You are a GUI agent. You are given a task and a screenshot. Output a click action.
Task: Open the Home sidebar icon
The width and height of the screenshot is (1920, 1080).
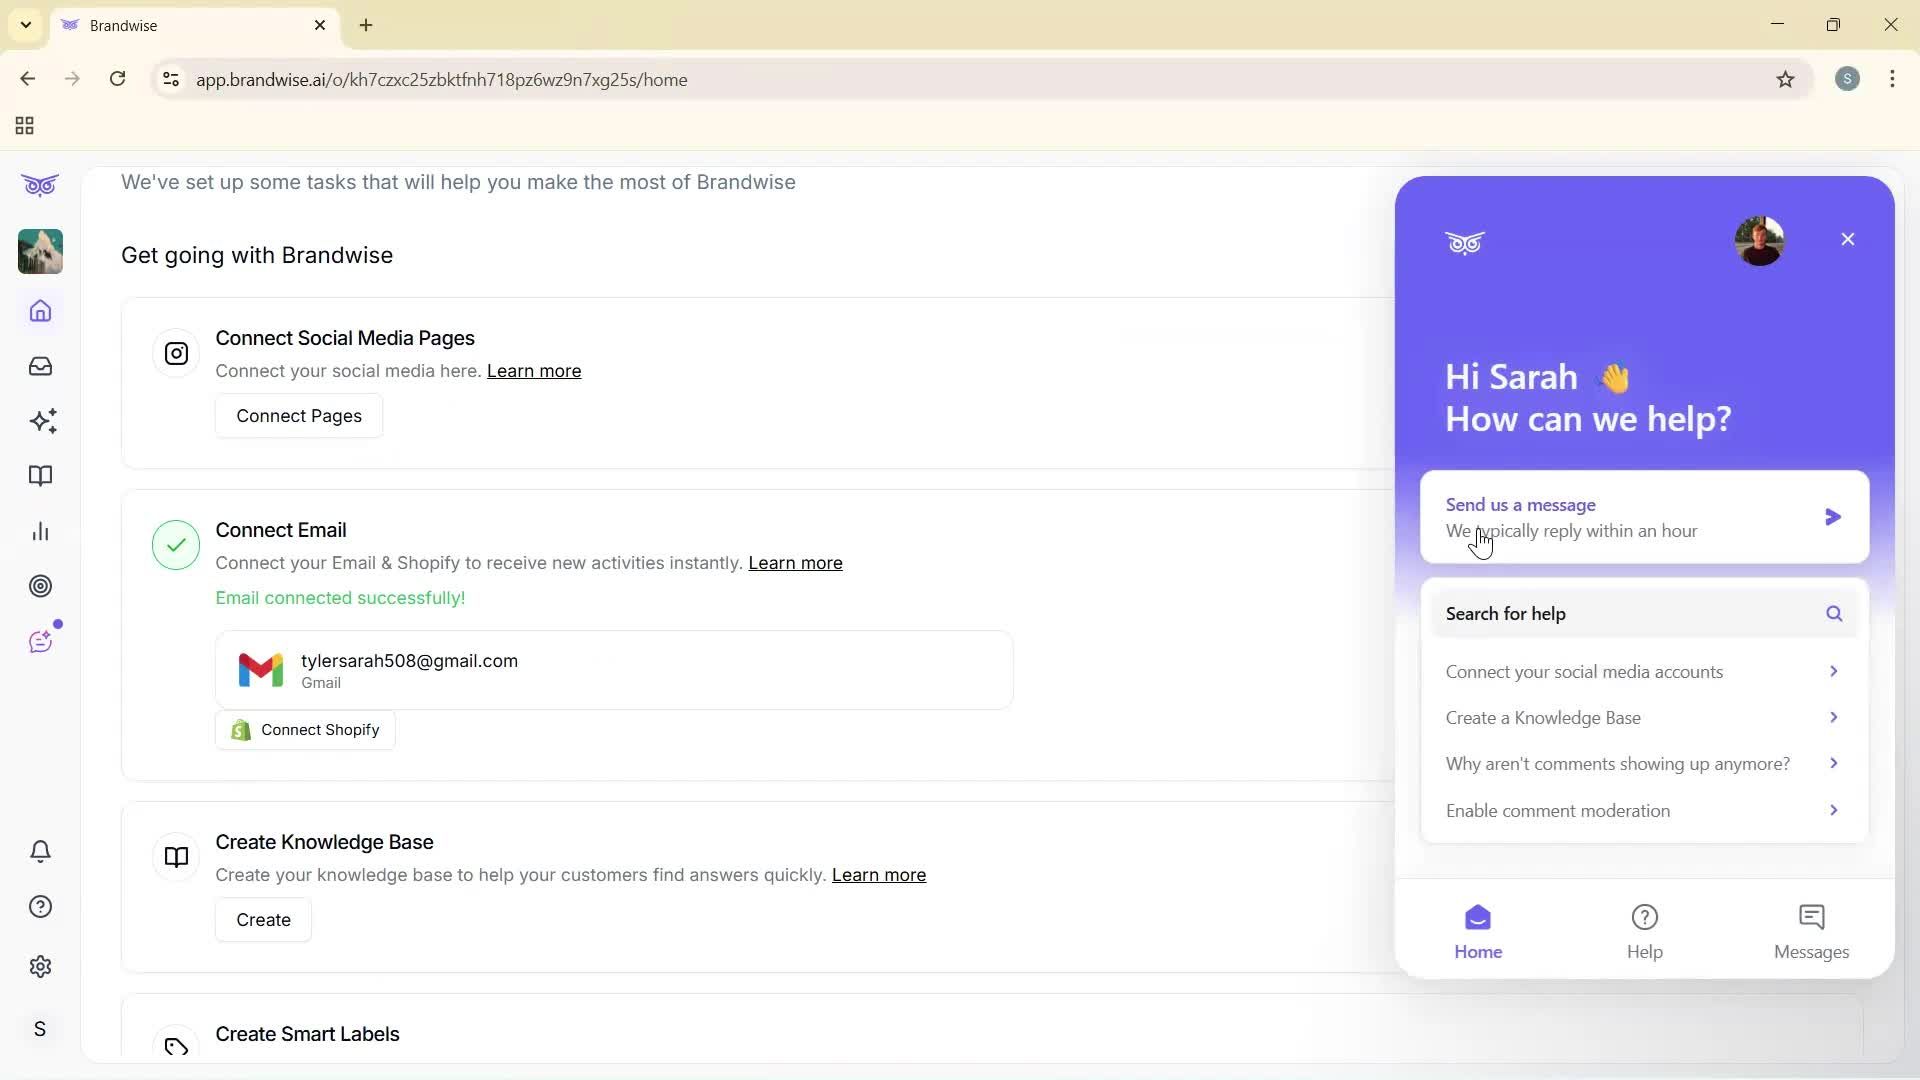pos(40,311)
